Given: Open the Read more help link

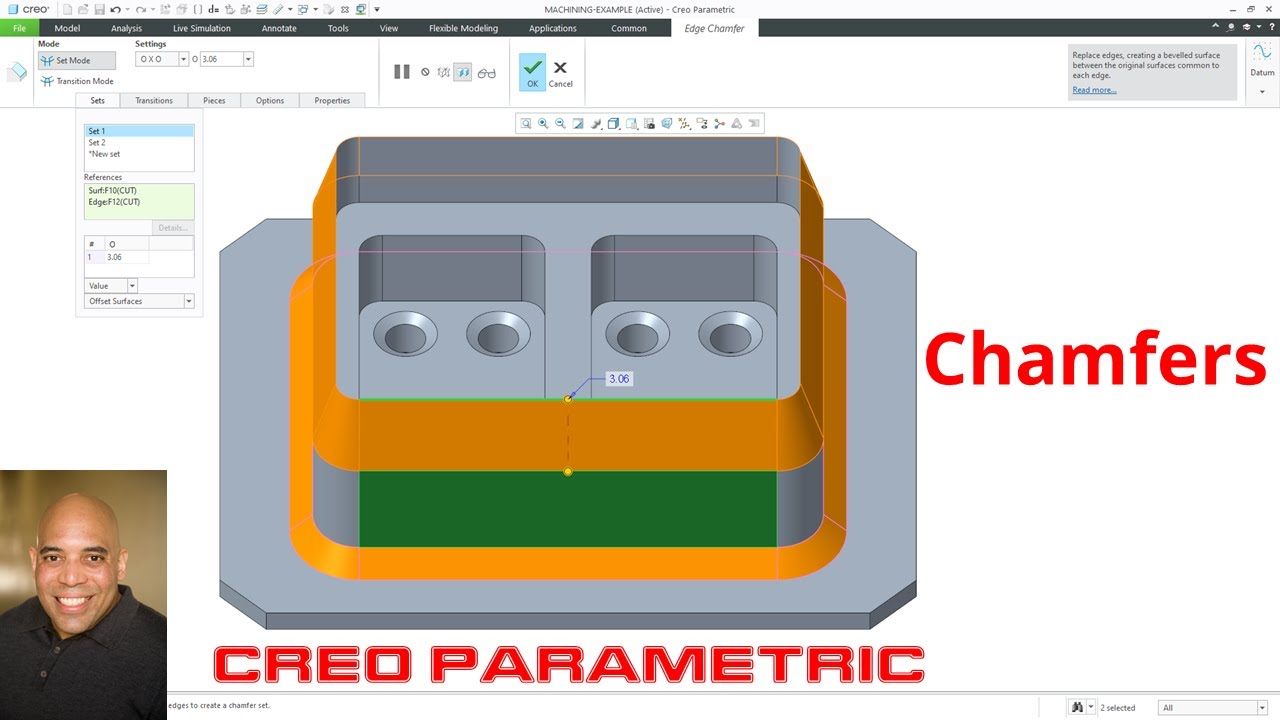Looking at the screenshot, I should click(x=1094, y=90).
